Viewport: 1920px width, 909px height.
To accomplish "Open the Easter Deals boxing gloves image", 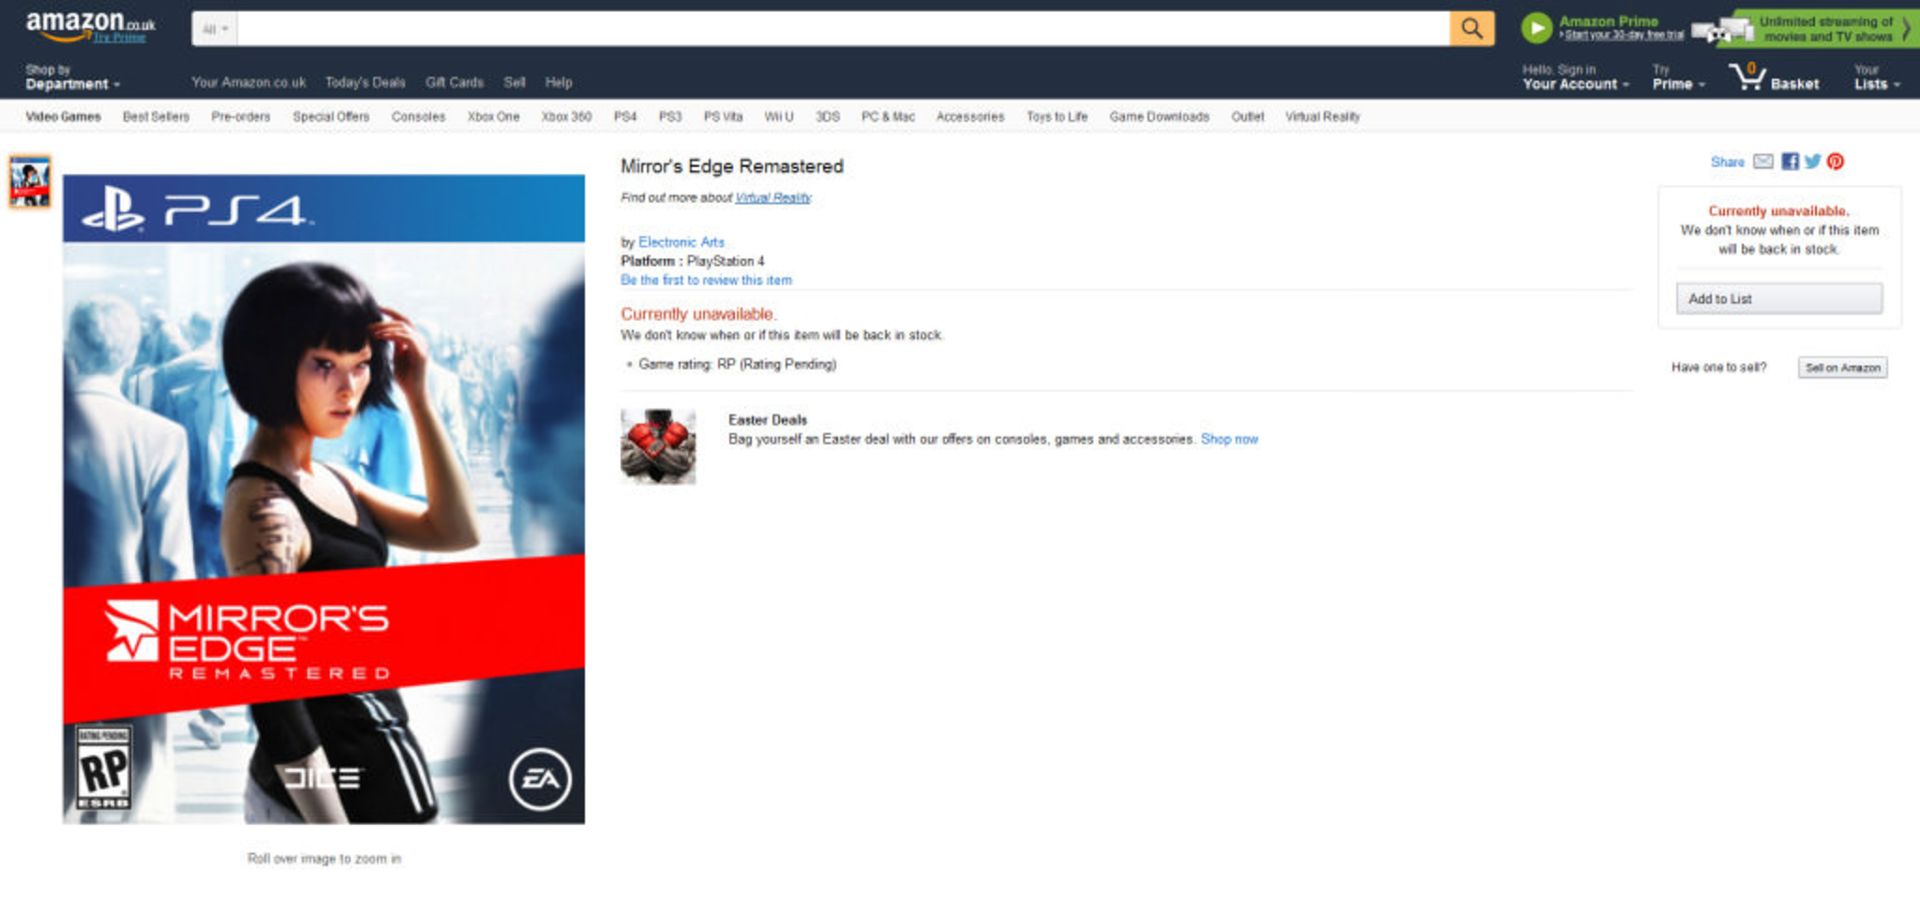I will tap(658, 445).
